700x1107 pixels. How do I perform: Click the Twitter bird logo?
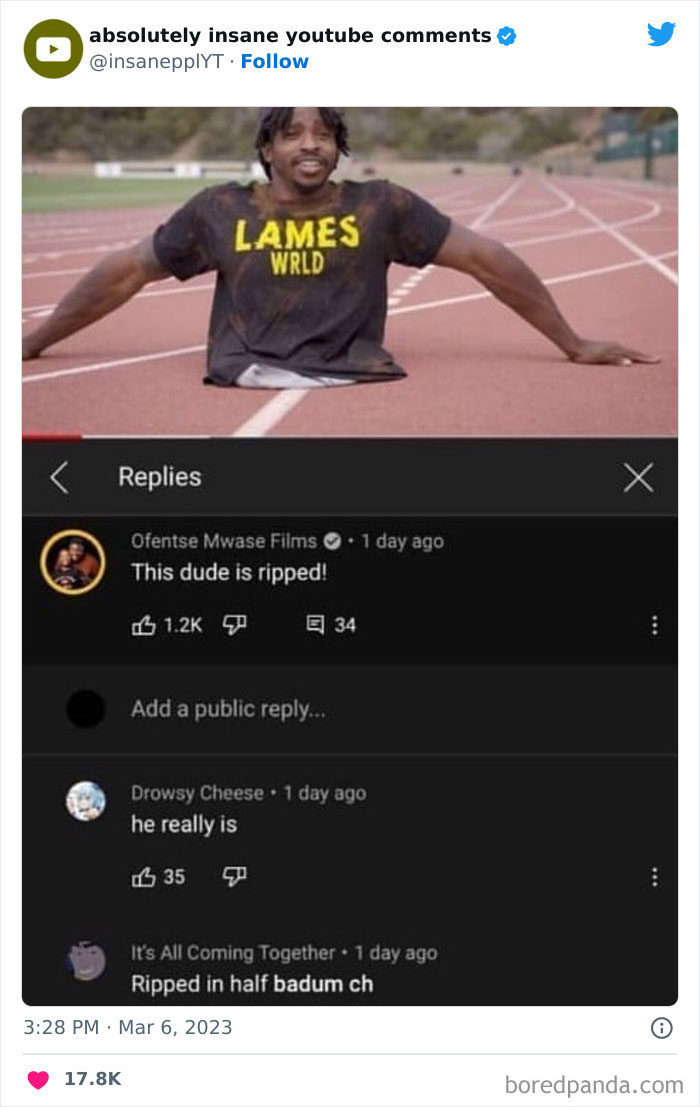(x=661, y=34)
